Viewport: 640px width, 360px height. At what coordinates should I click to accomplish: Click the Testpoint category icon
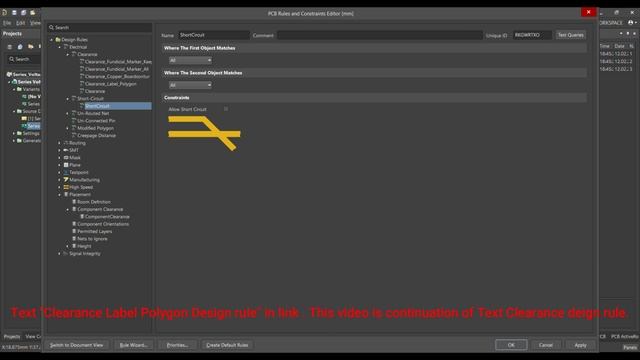[x=66, y=172]
